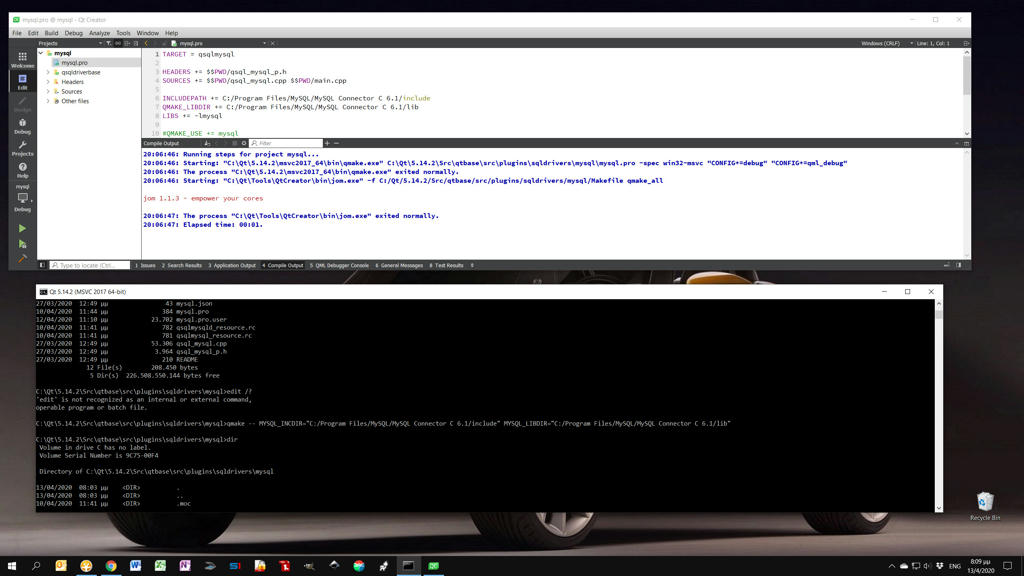Switch to Search Results tab
Screen dimensions: 1024x576
(182, 265)
